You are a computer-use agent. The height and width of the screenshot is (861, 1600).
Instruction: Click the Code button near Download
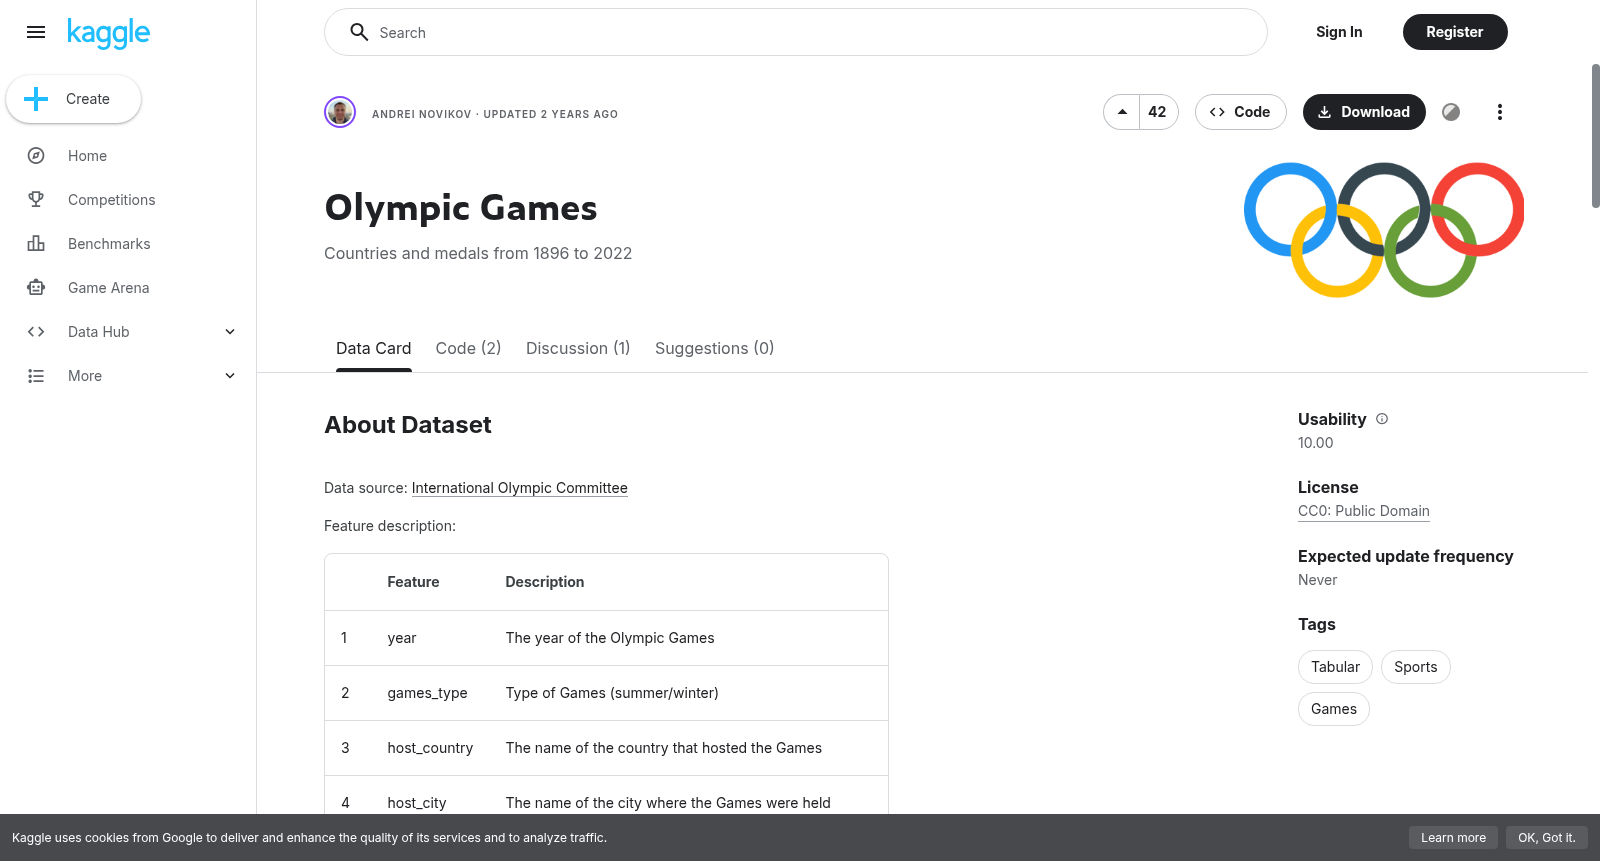point(1240,112)
